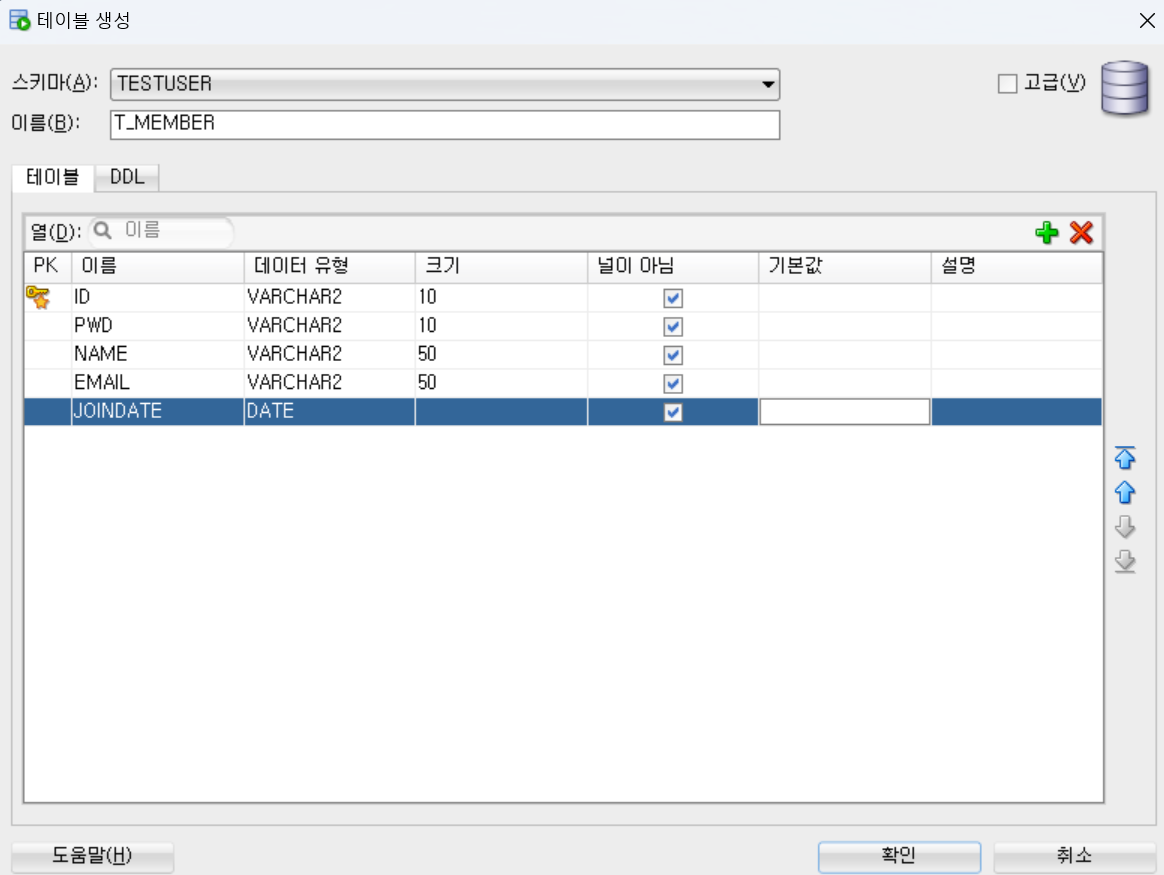Click the column search magnifier icon
Screen dimensions: 1164x875
(103, 231)
